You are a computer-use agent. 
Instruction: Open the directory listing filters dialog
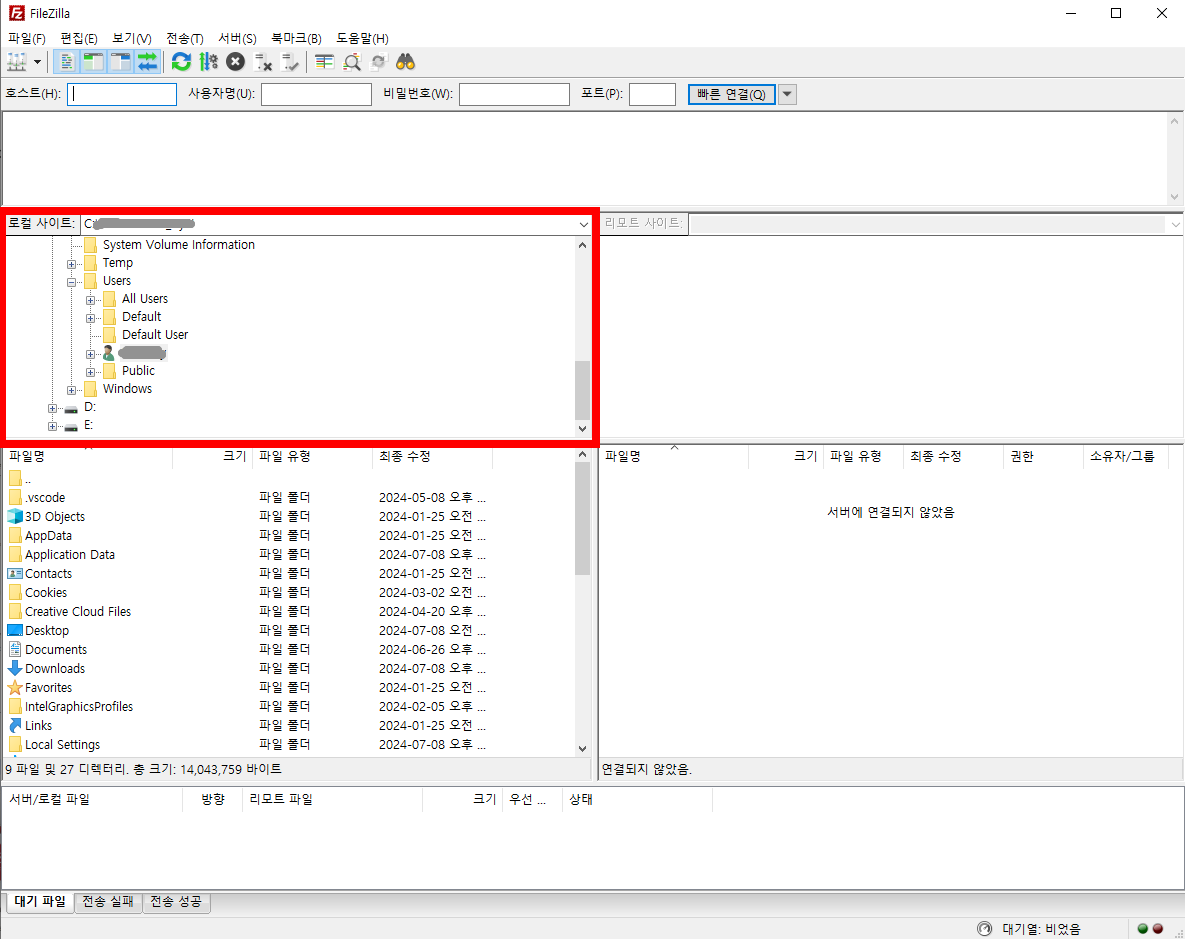pos(324,62)
